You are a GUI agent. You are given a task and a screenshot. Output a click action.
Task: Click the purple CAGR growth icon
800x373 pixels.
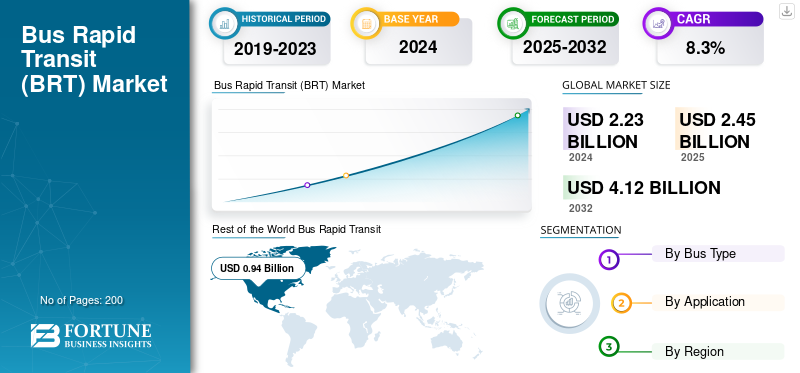[x=657, y=23]
